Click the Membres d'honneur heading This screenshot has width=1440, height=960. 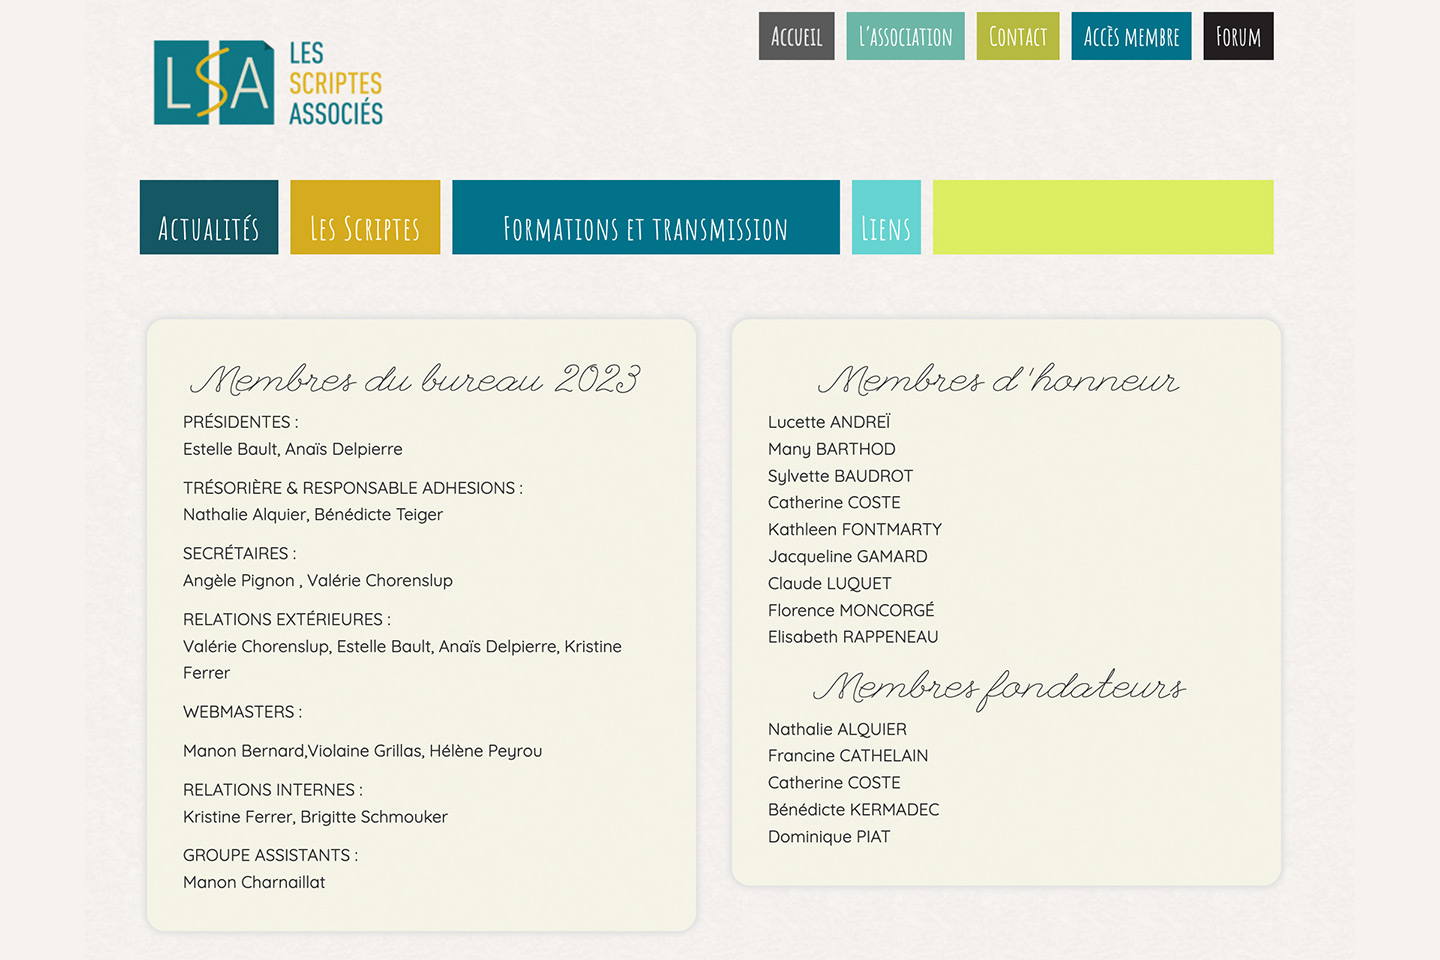(998, 379)
